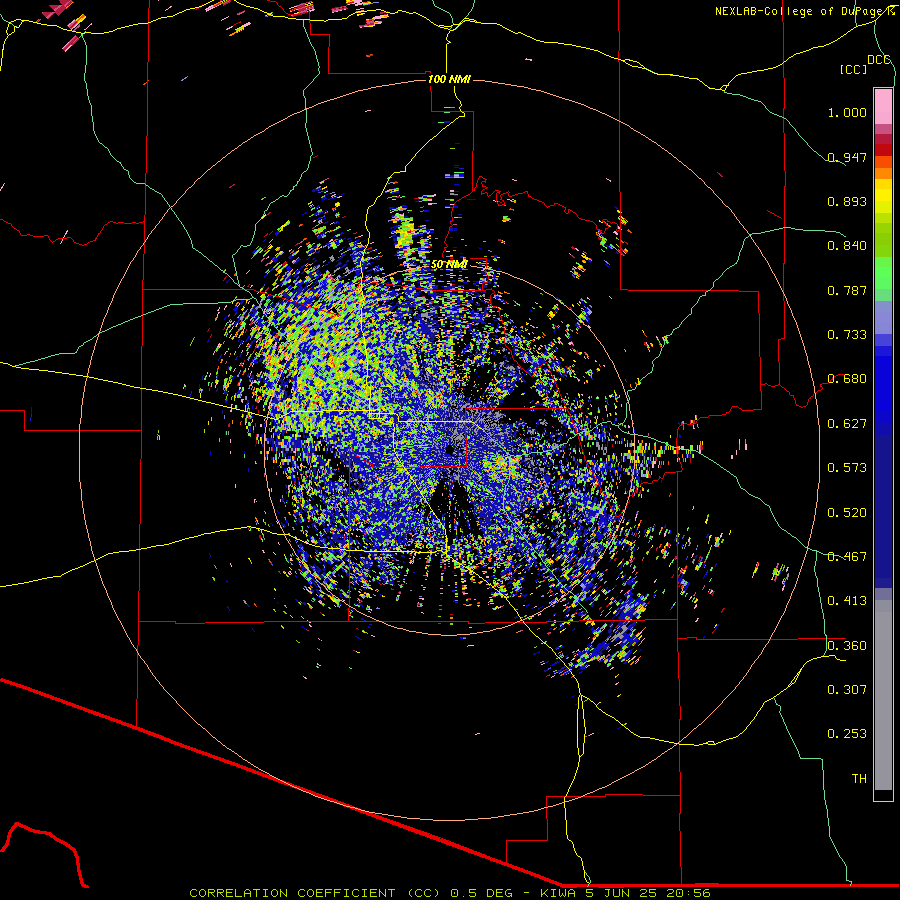
Task: Click the 0.680 legend value
Action: click(x=847, y=379)
